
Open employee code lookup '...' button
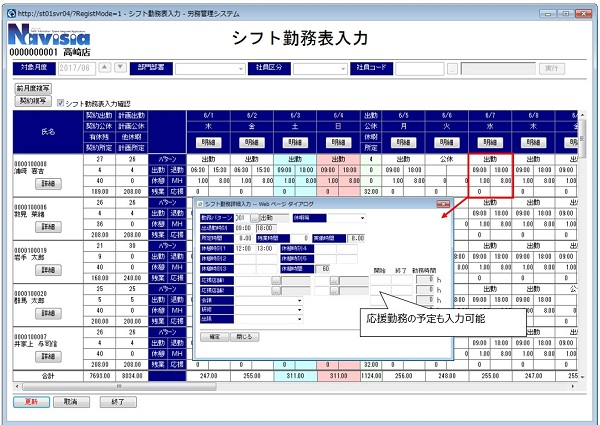tap(452, 69)
